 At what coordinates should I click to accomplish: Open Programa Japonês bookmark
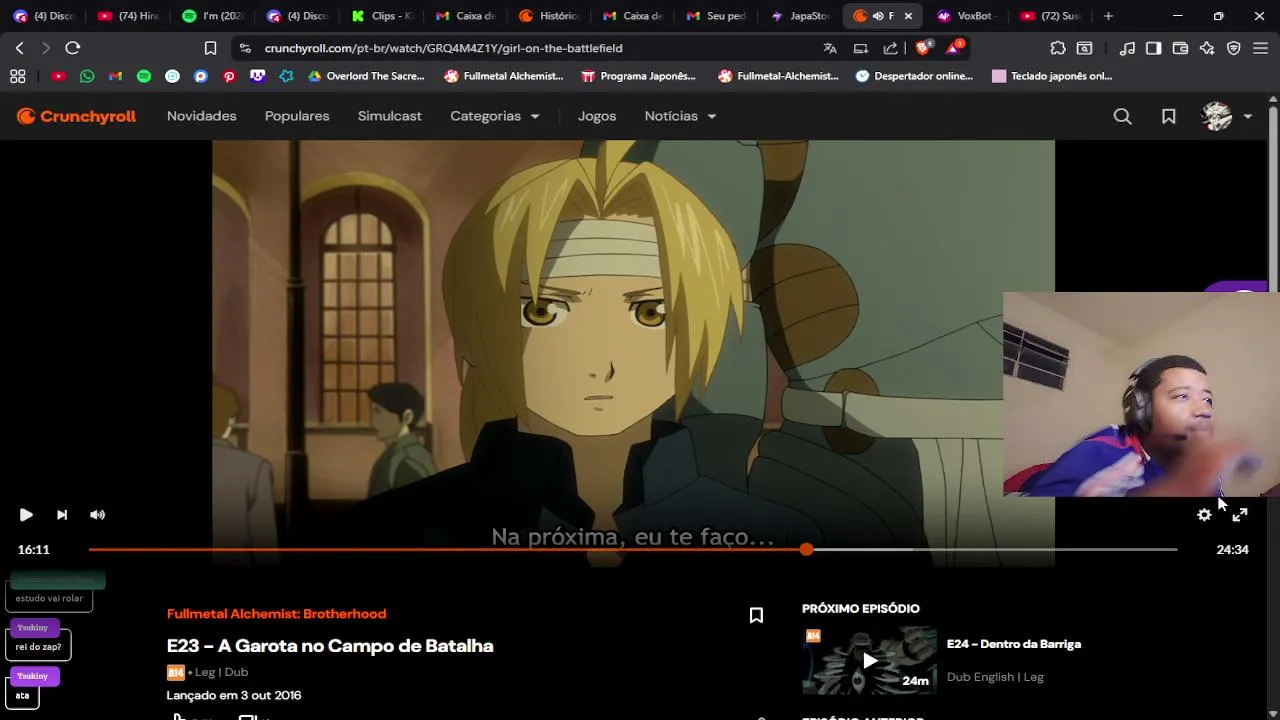tap(638, 76)
